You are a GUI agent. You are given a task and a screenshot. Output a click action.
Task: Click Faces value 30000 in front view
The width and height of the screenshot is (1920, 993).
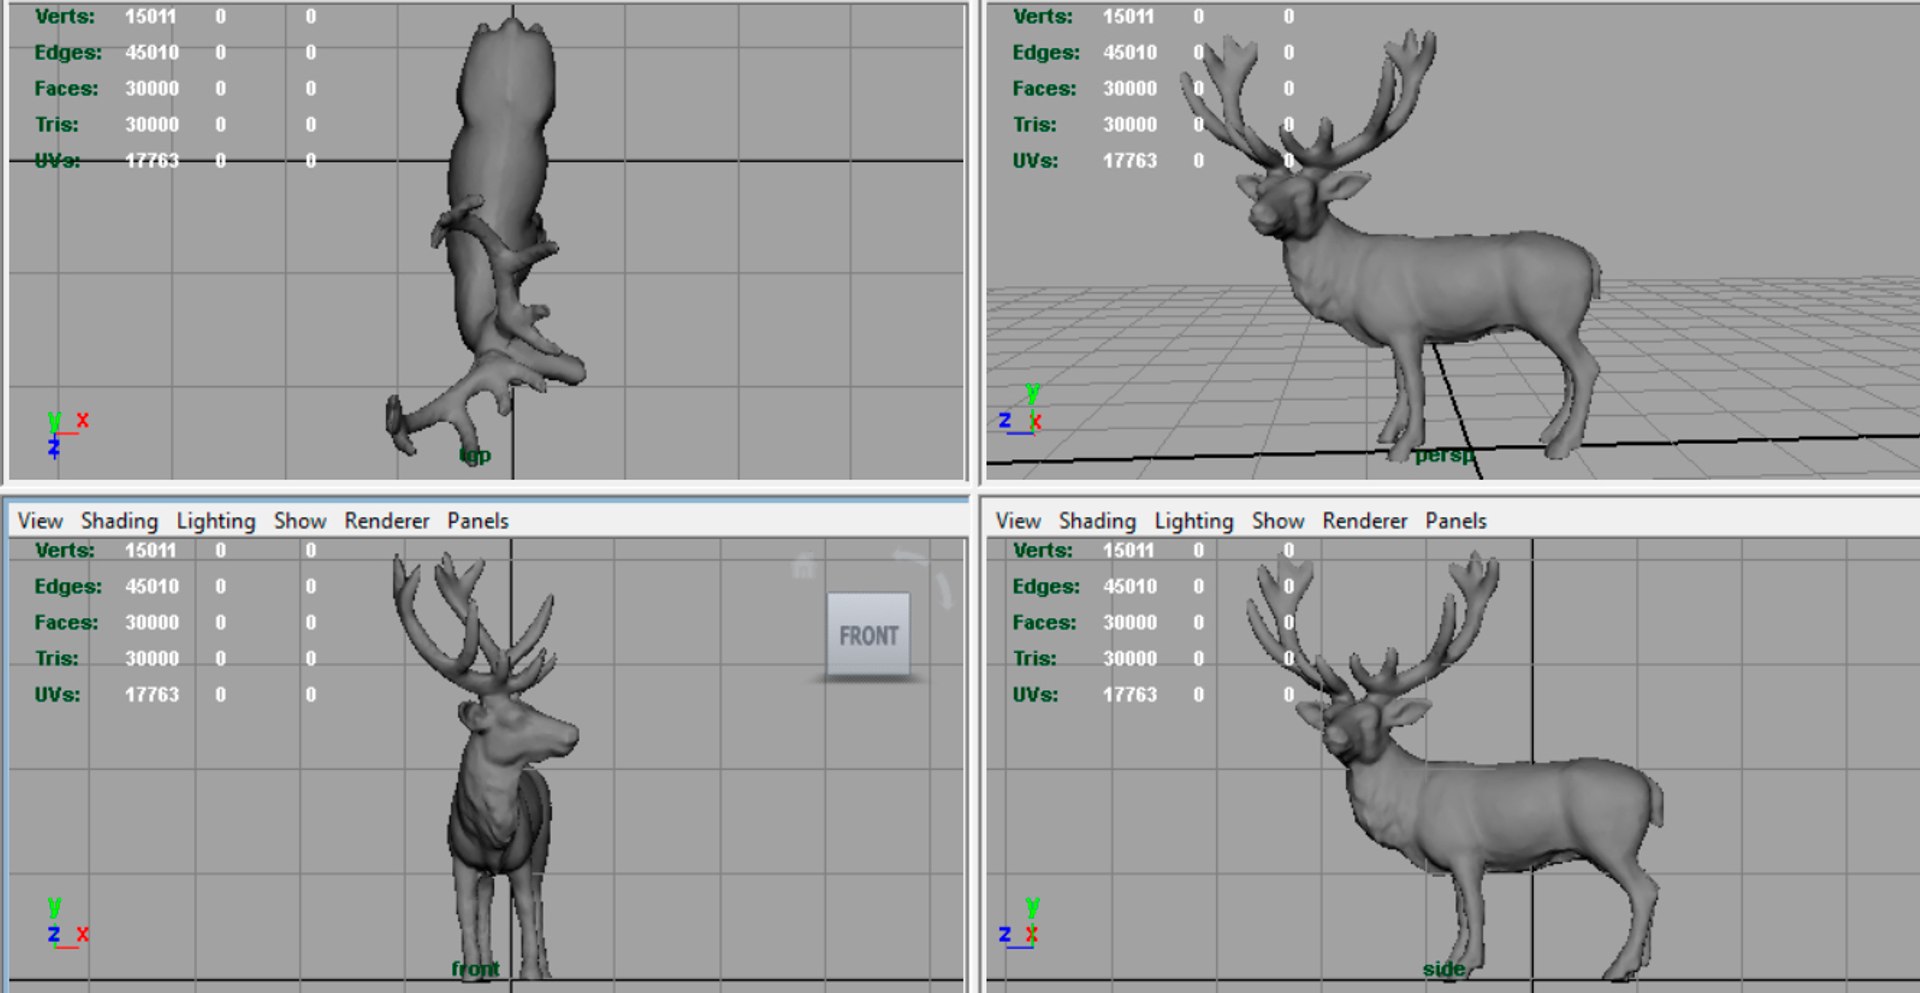pyautogui.click(x=152, y=623)
